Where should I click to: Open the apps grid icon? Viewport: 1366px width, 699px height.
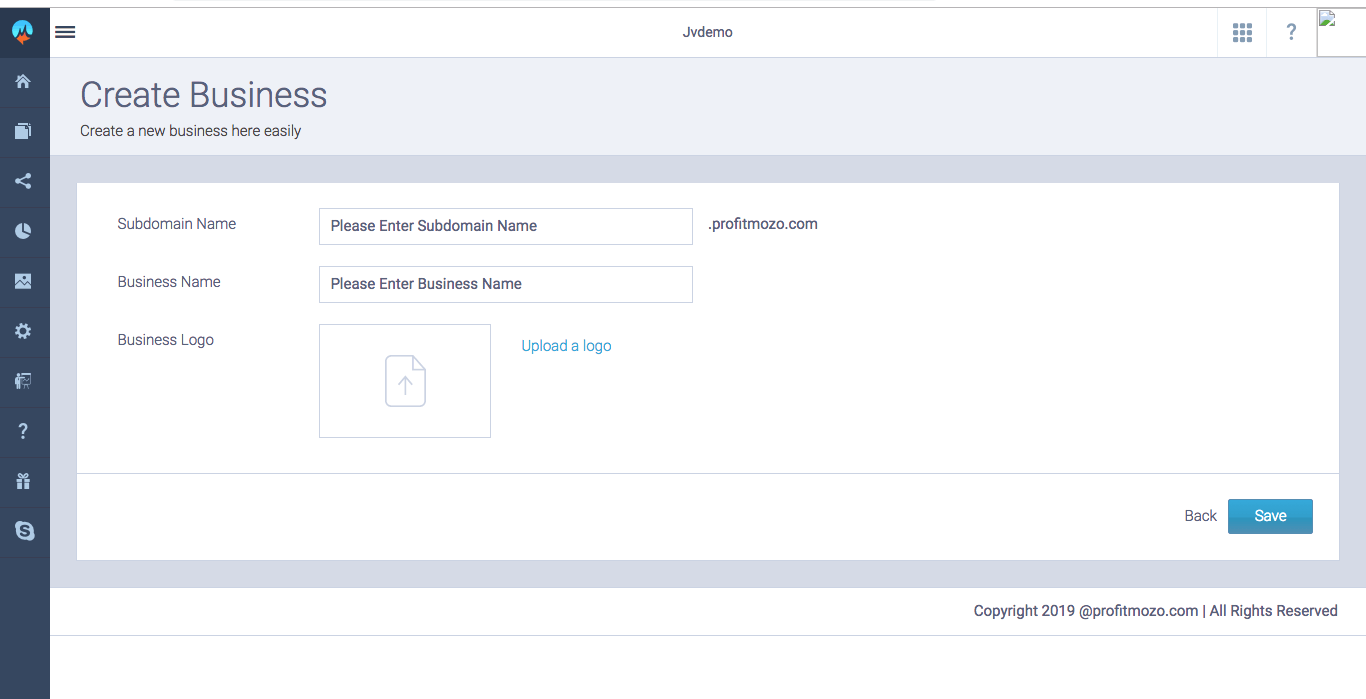[1242, 33]
